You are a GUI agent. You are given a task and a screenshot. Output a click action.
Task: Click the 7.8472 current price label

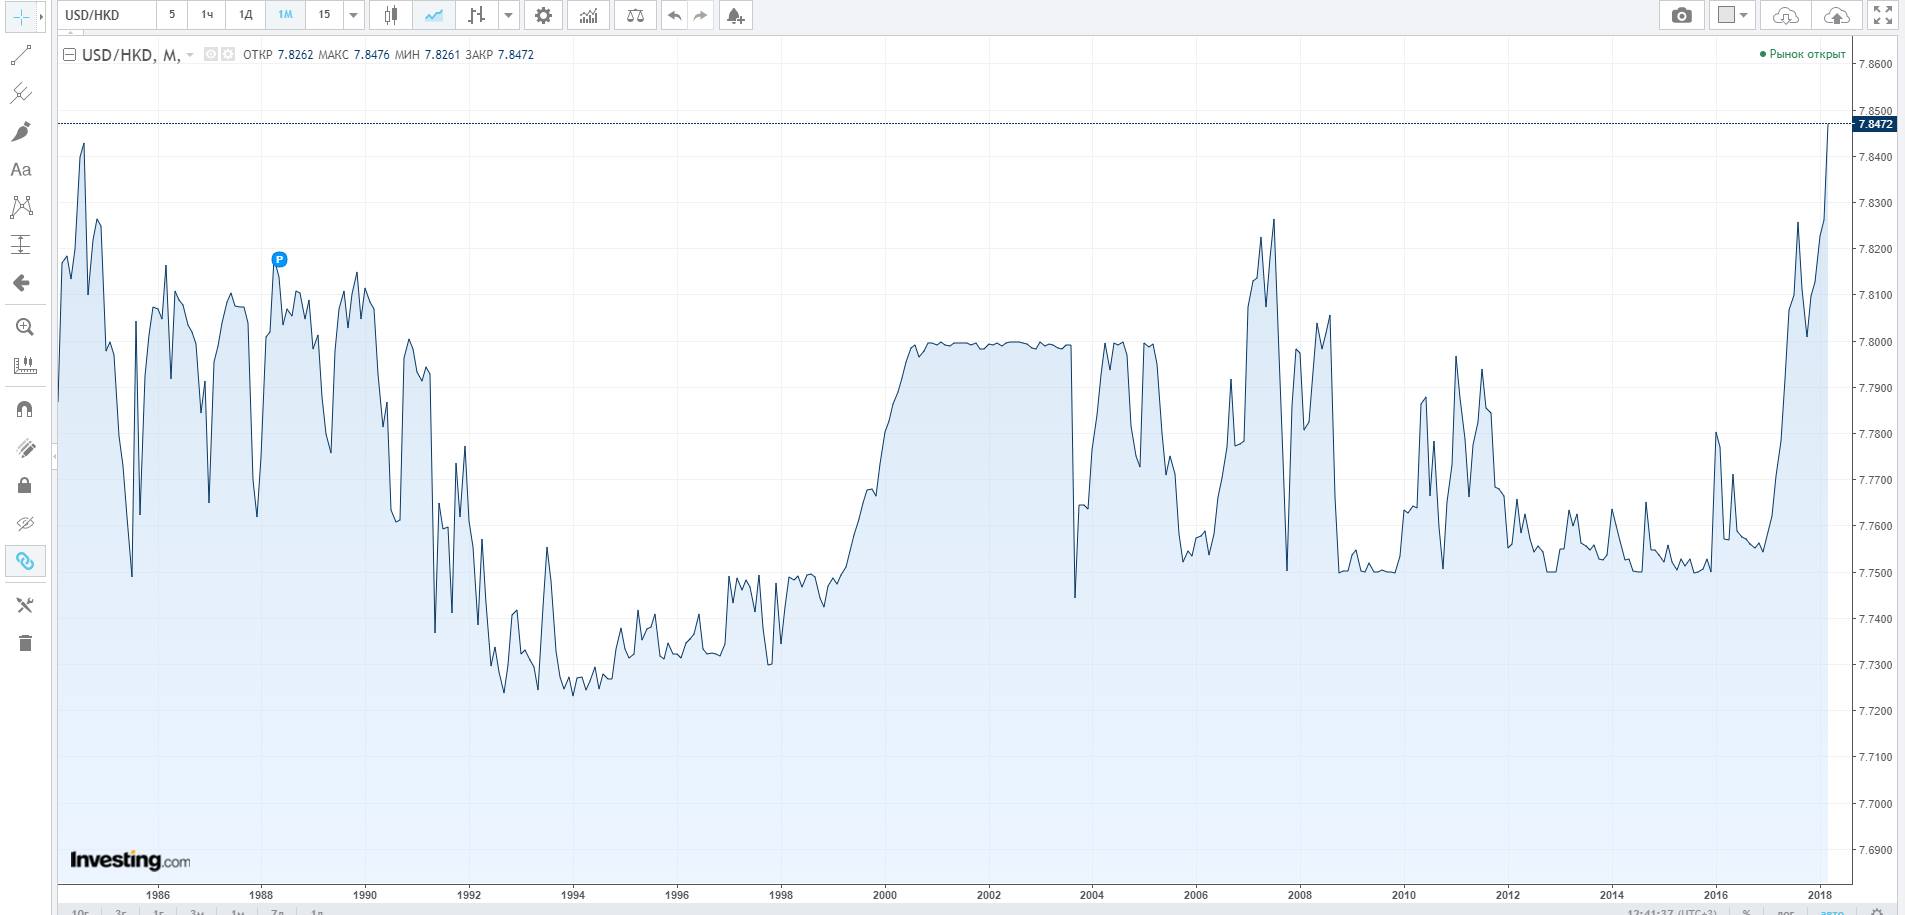point(1874,124)
